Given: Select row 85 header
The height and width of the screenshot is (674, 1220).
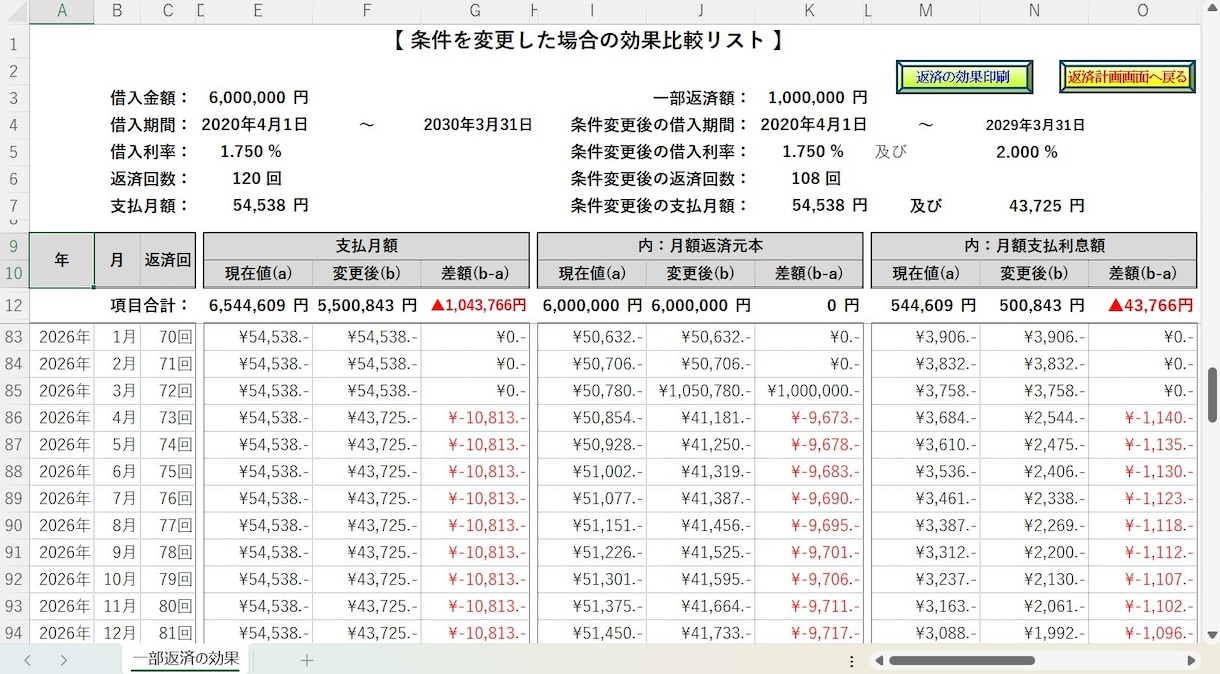Looking at the screenshot, I should [x=14, y=390].
